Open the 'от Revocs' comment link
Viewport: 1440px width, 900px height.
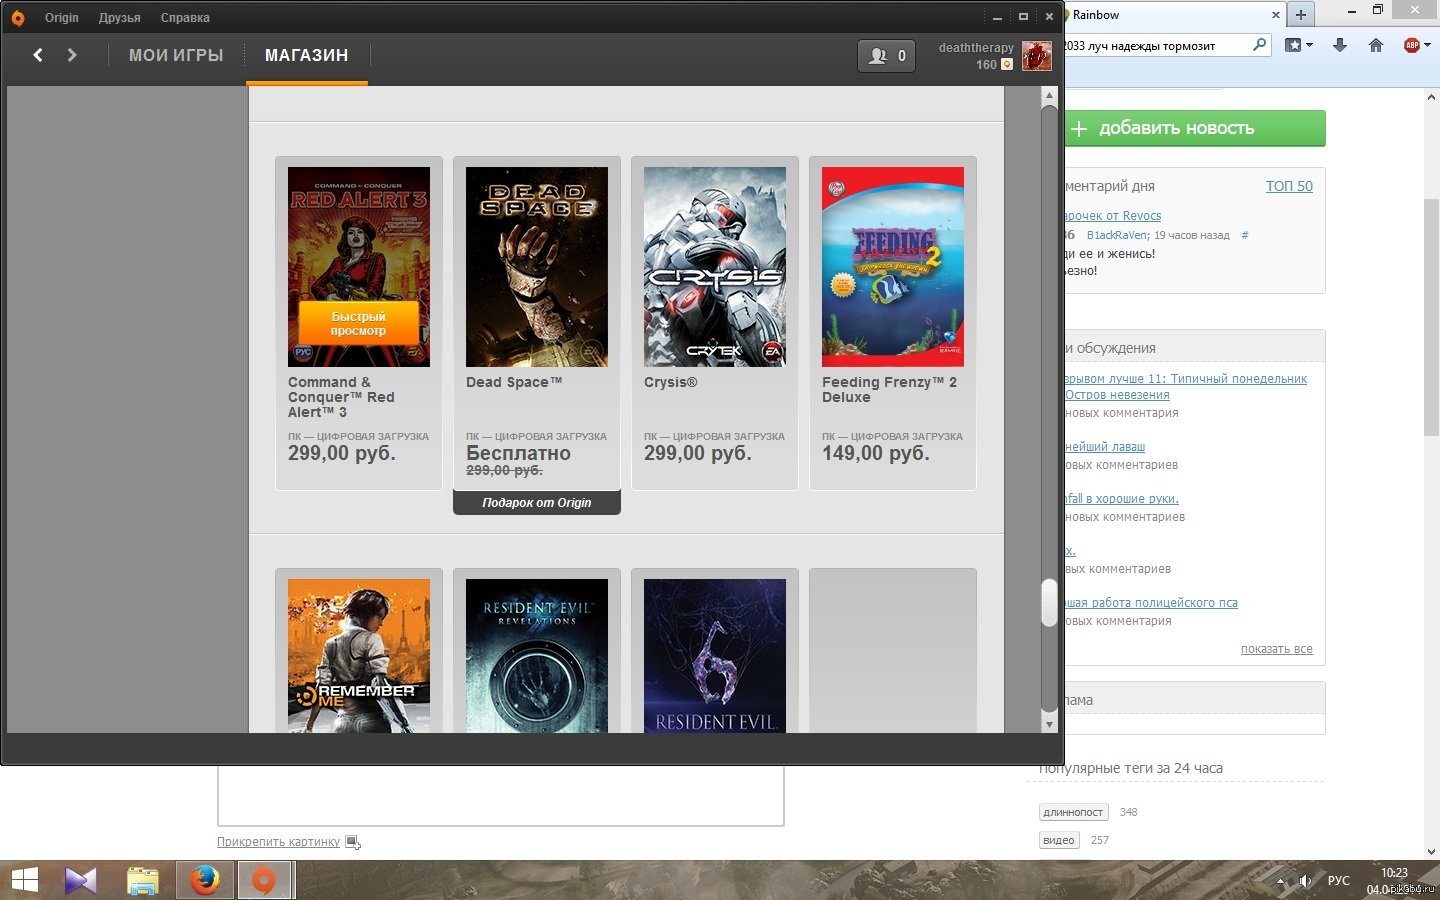1113,215
